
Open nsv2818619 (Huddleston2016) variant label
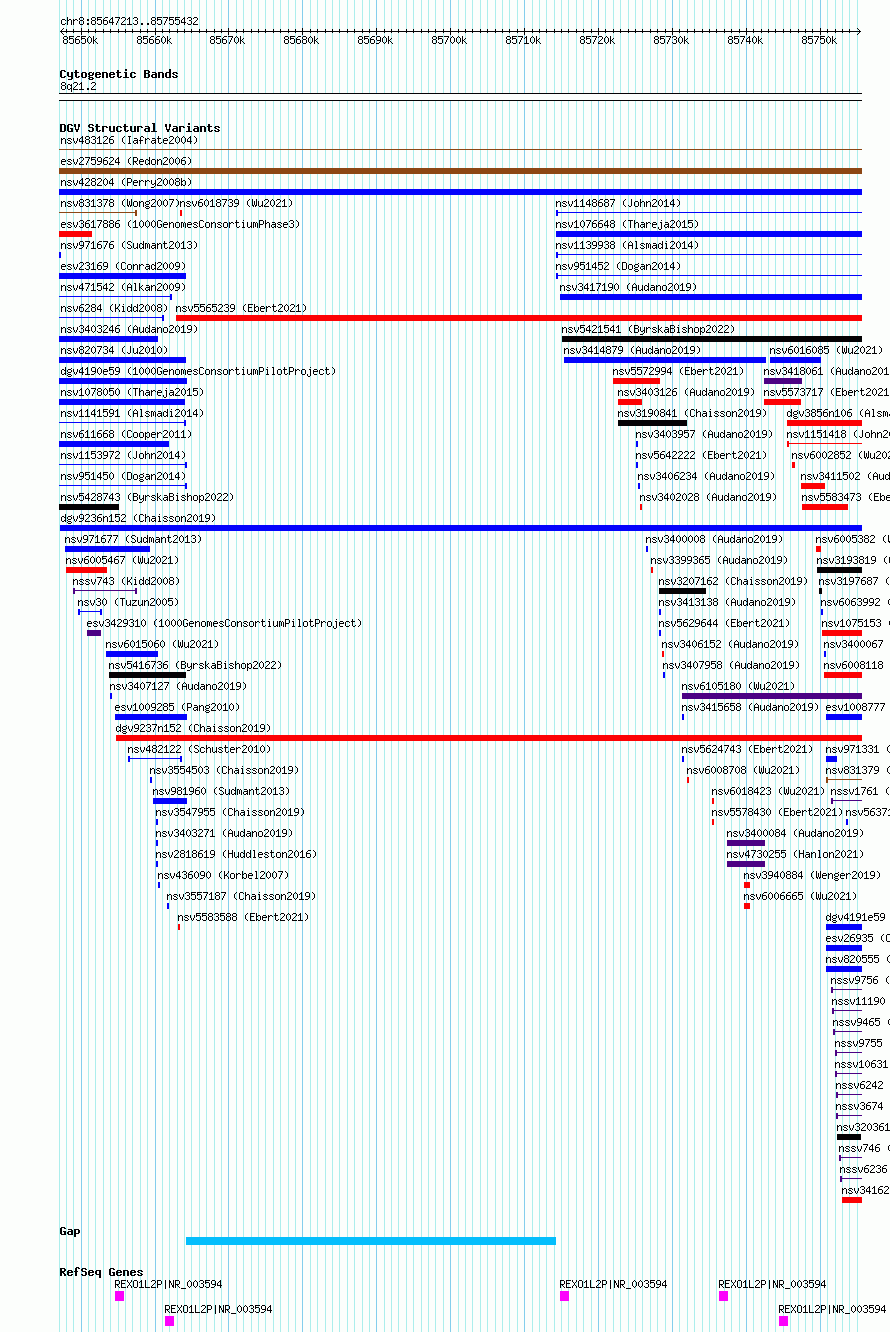click(236, 854)
